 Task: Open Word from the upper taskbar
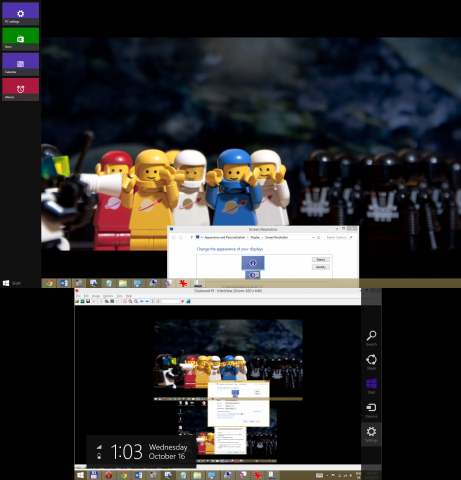point(64,283)
